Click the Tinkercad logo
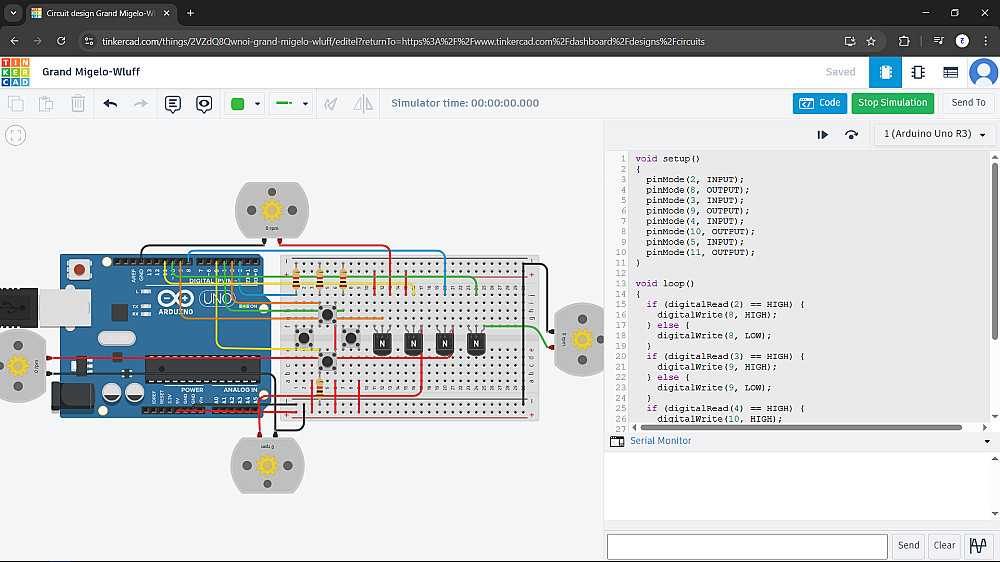The height and width of the screenshot is (562, 1000). [x=15, y=72]
